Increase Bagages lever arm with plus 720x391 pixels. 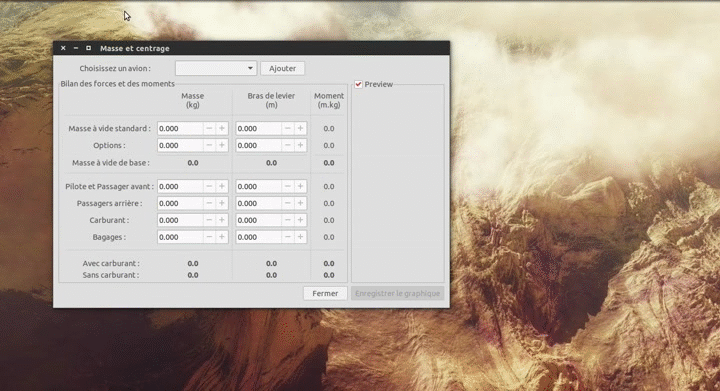pos(300,237)
